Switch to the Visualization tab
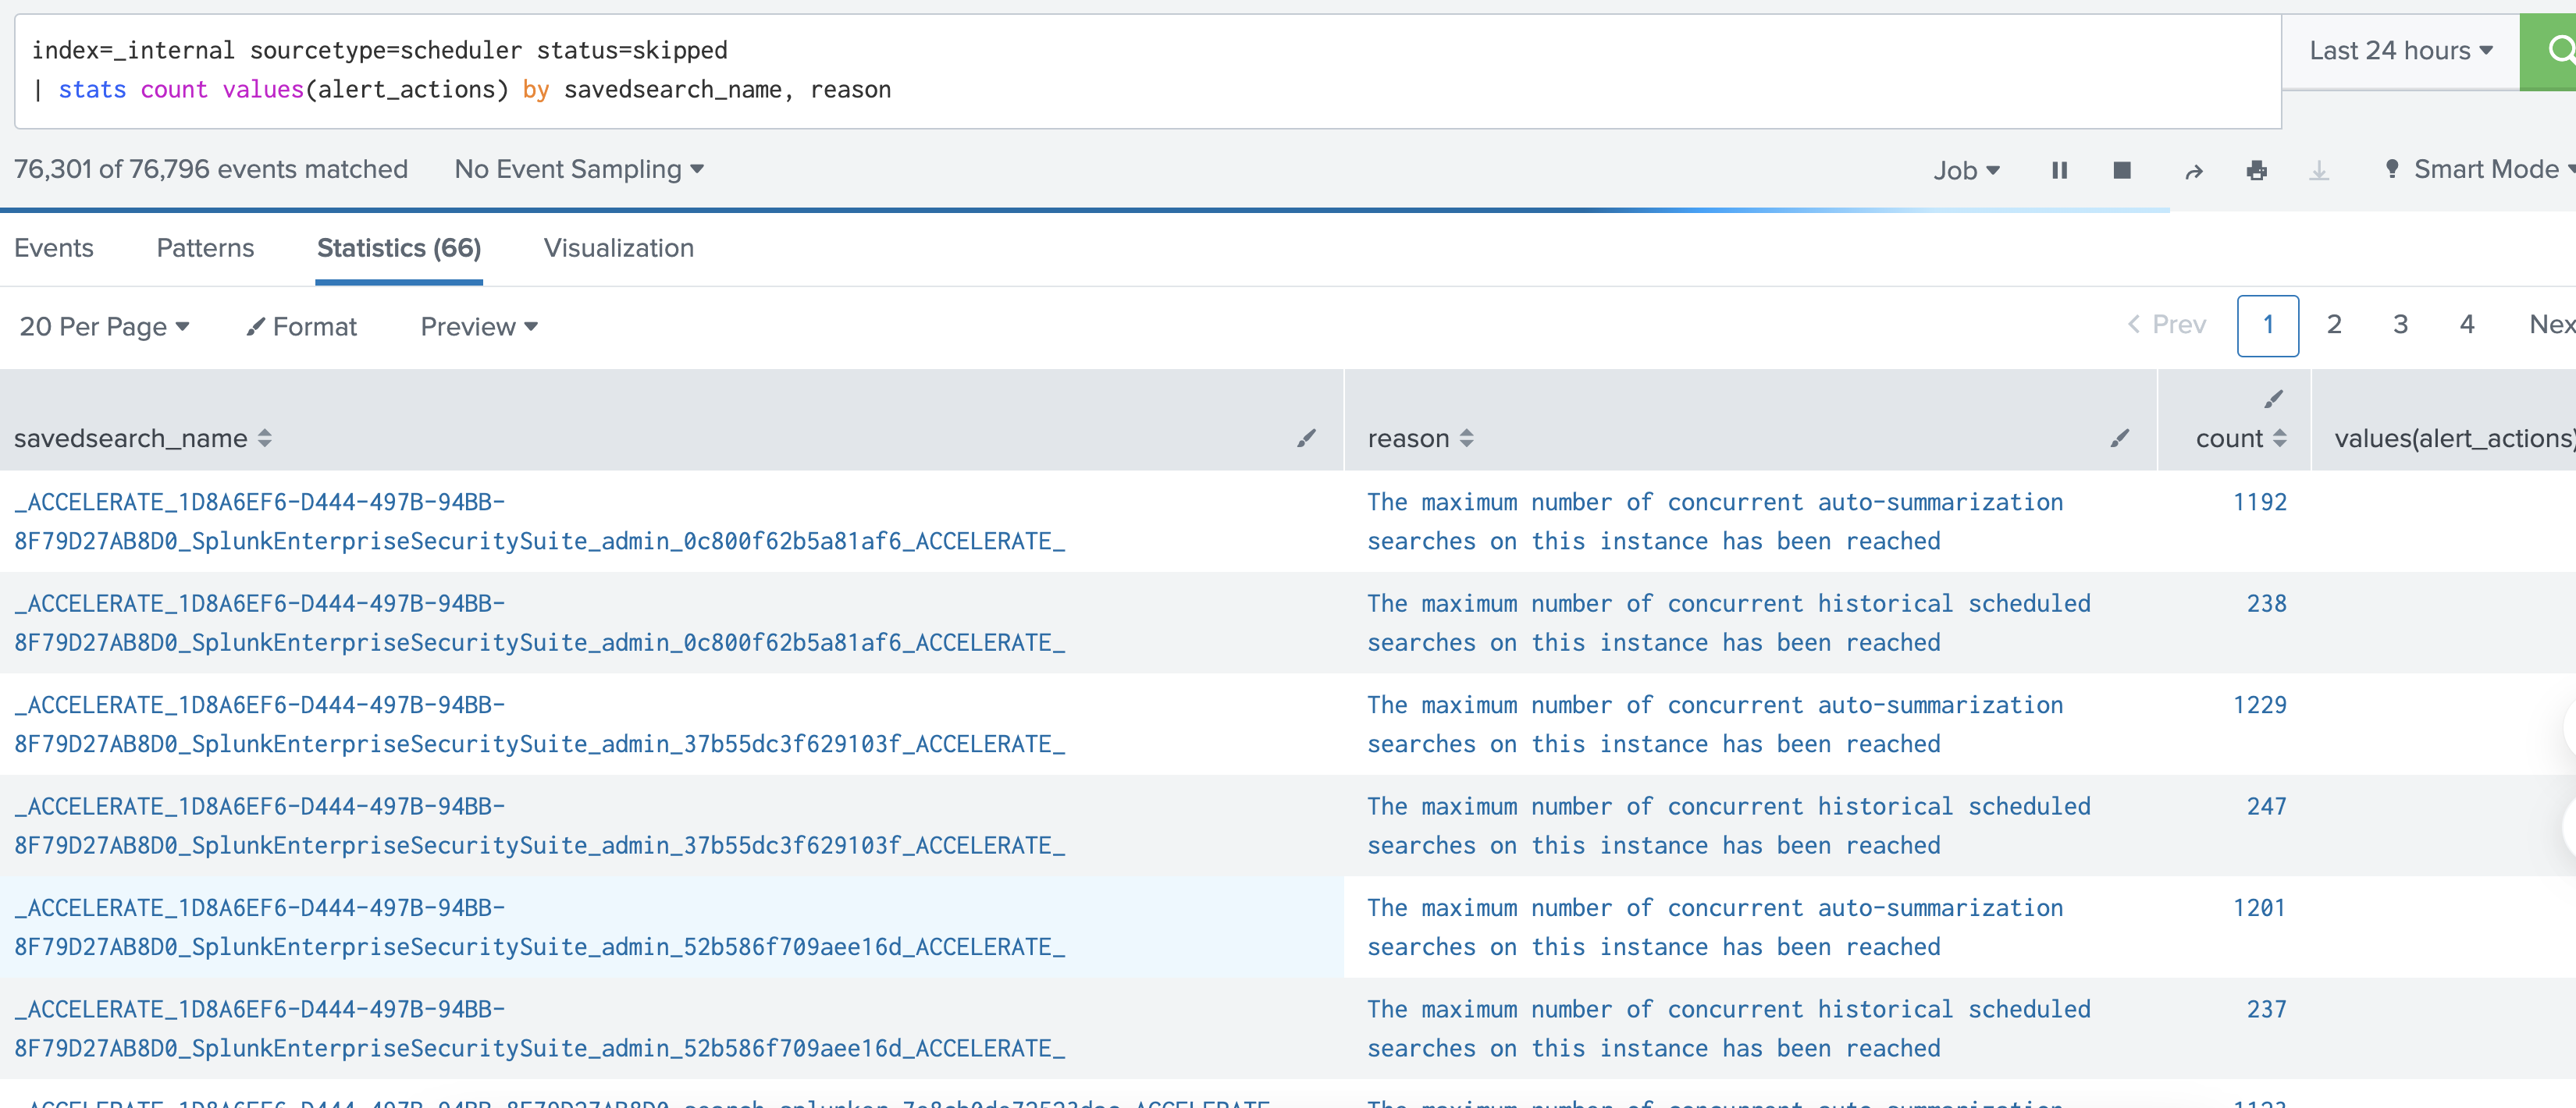This screenshot has height=1108, width=2576. pyautogui.click(x=618, y=248)
